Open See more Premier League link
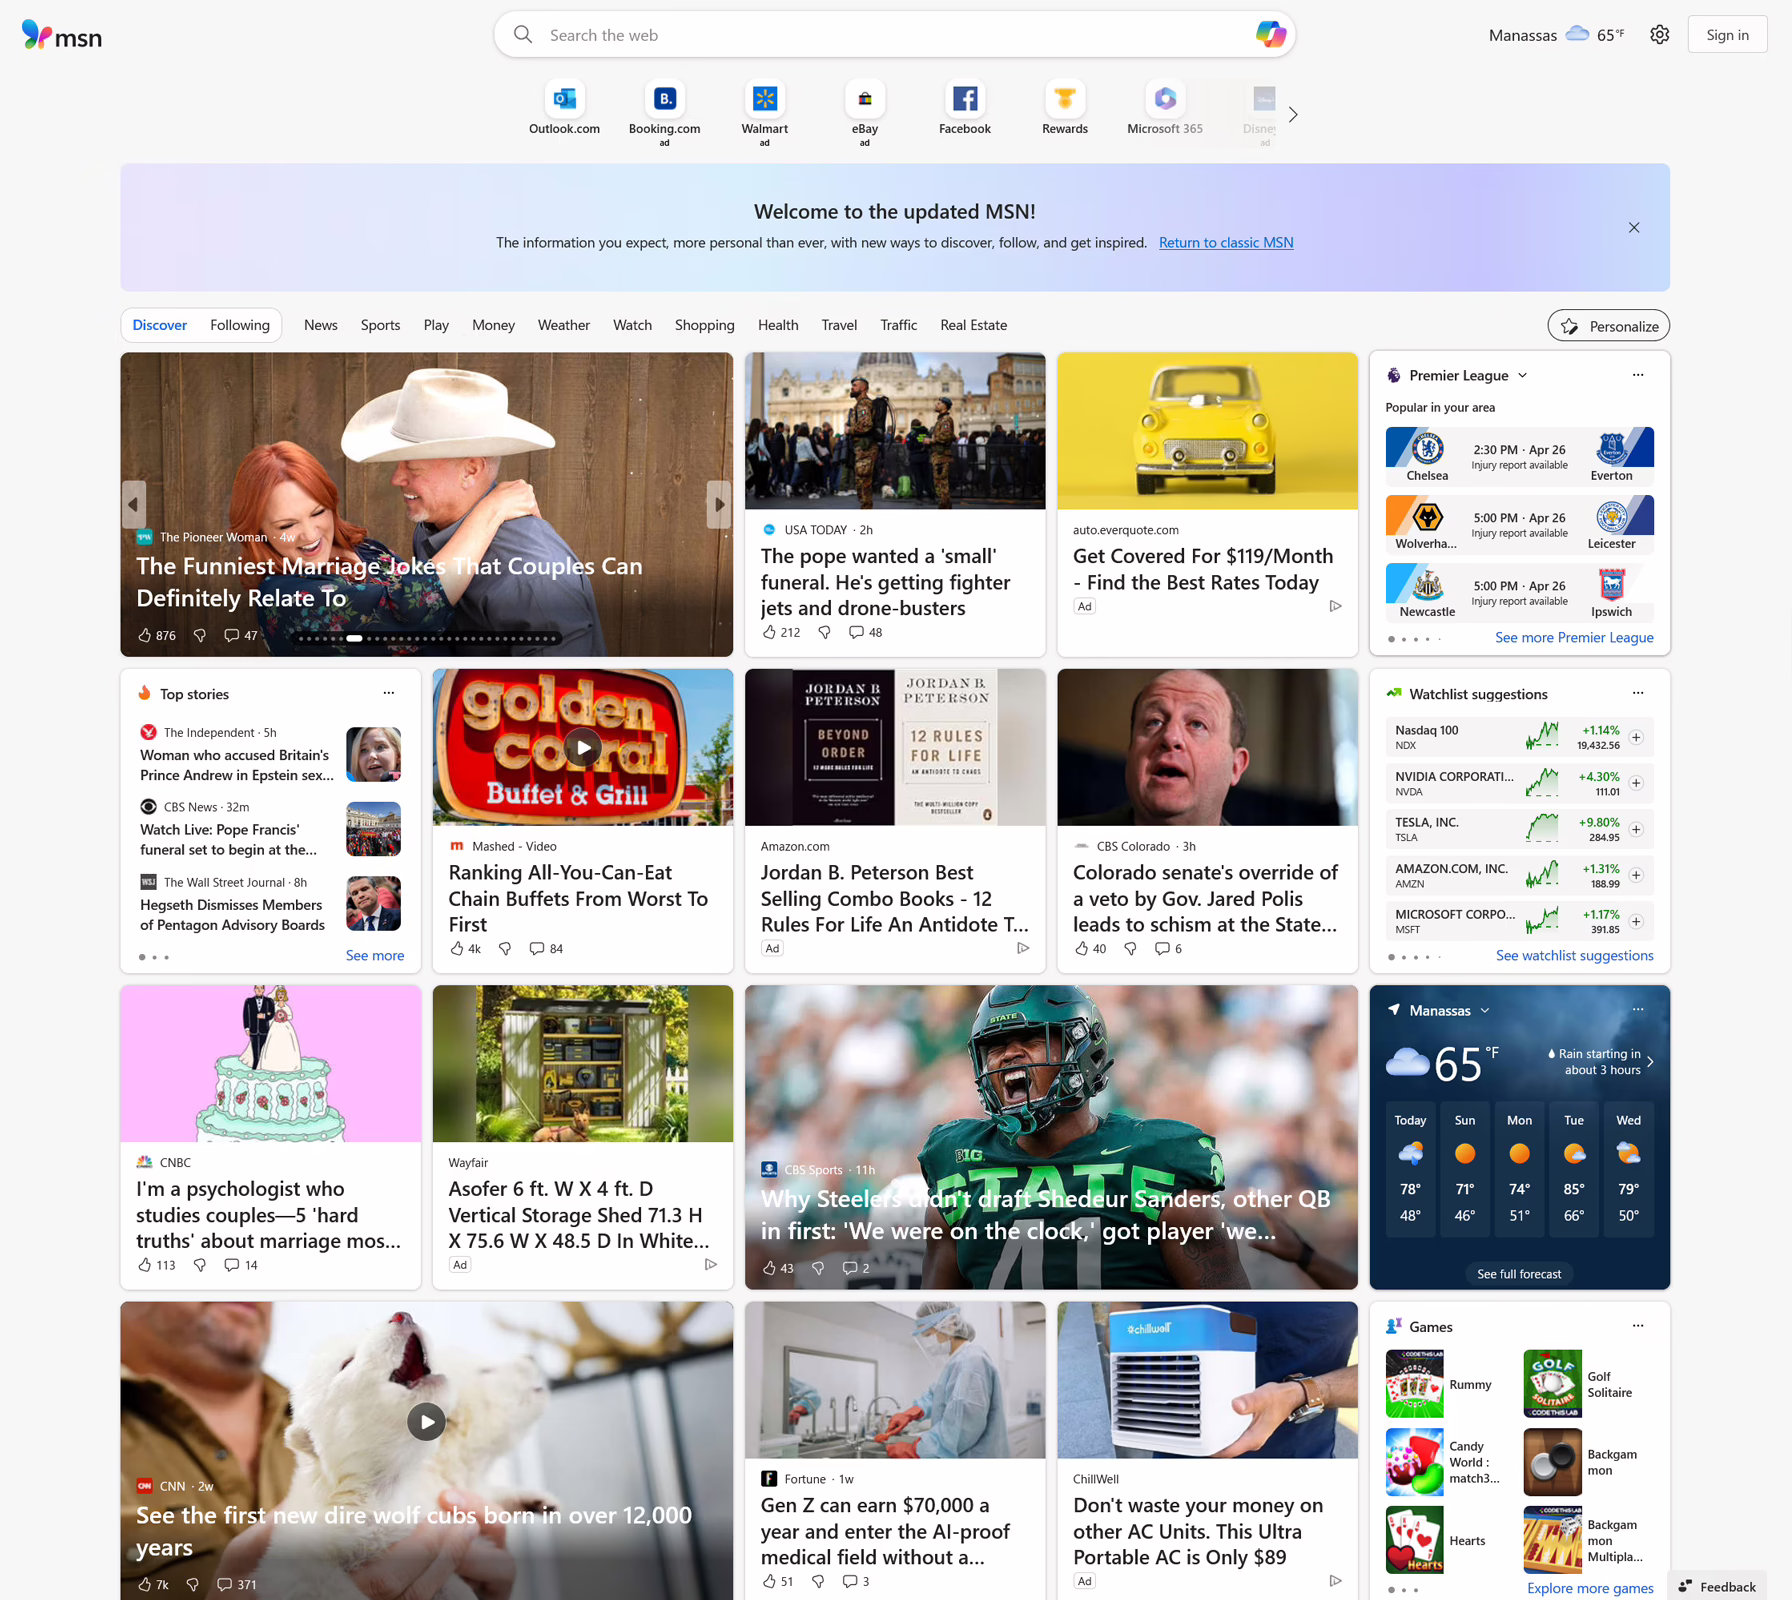 pyautogui.click(x=1574, y=638)
